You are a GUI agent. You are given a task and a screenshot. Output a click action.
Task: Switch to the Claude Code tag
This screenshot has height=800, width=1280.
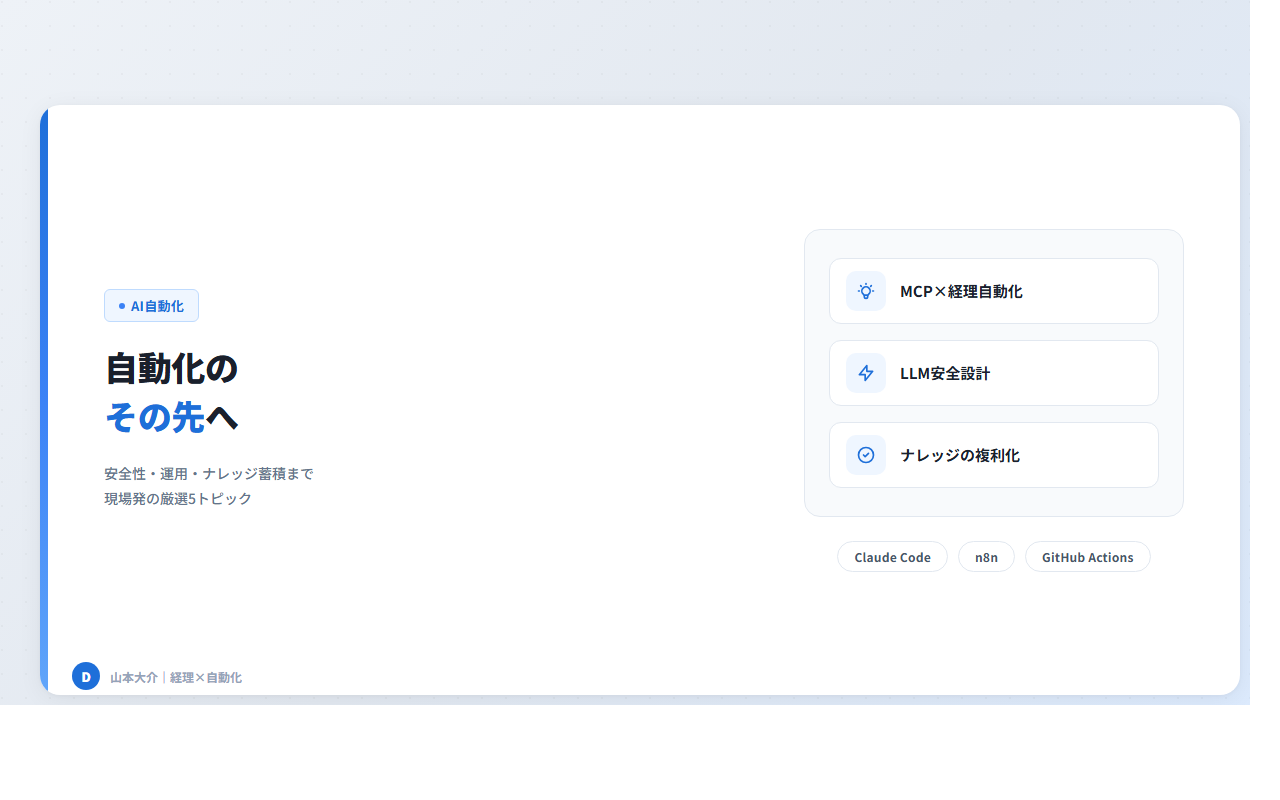coord(892,557)
